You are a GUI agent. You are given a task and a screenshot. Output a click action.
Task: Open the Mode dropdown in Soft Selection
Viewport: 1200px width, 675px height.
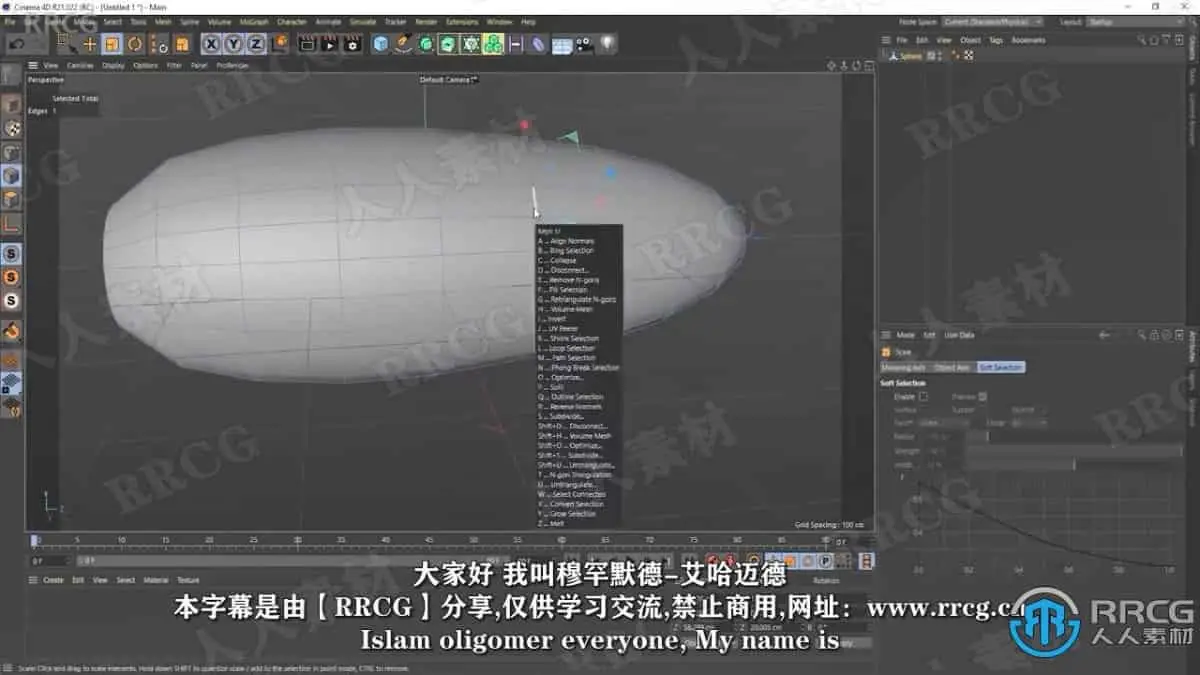(x=1028, y=423)
